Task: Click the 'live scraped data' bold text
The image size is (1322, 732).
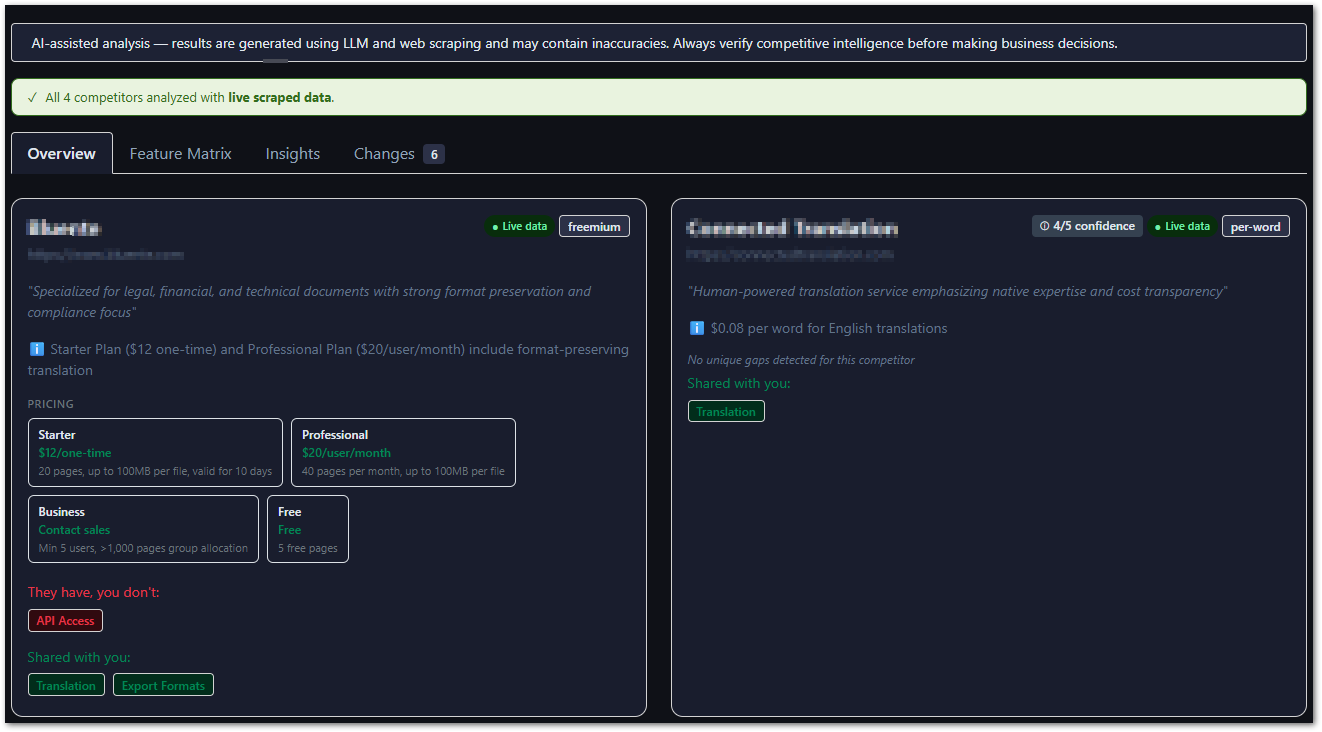Action: pyautogui.click(x=280, y=98)
